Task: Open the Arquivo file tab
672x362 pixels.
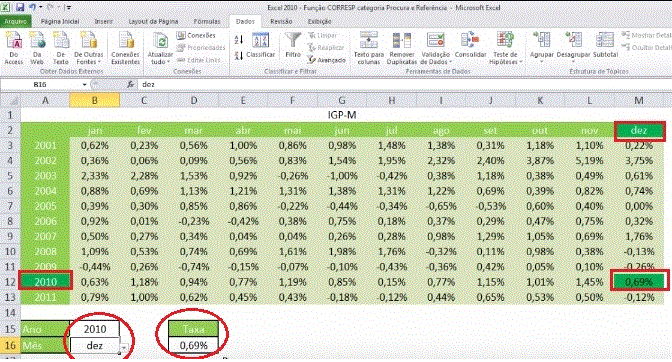Action: click(15, 21)
